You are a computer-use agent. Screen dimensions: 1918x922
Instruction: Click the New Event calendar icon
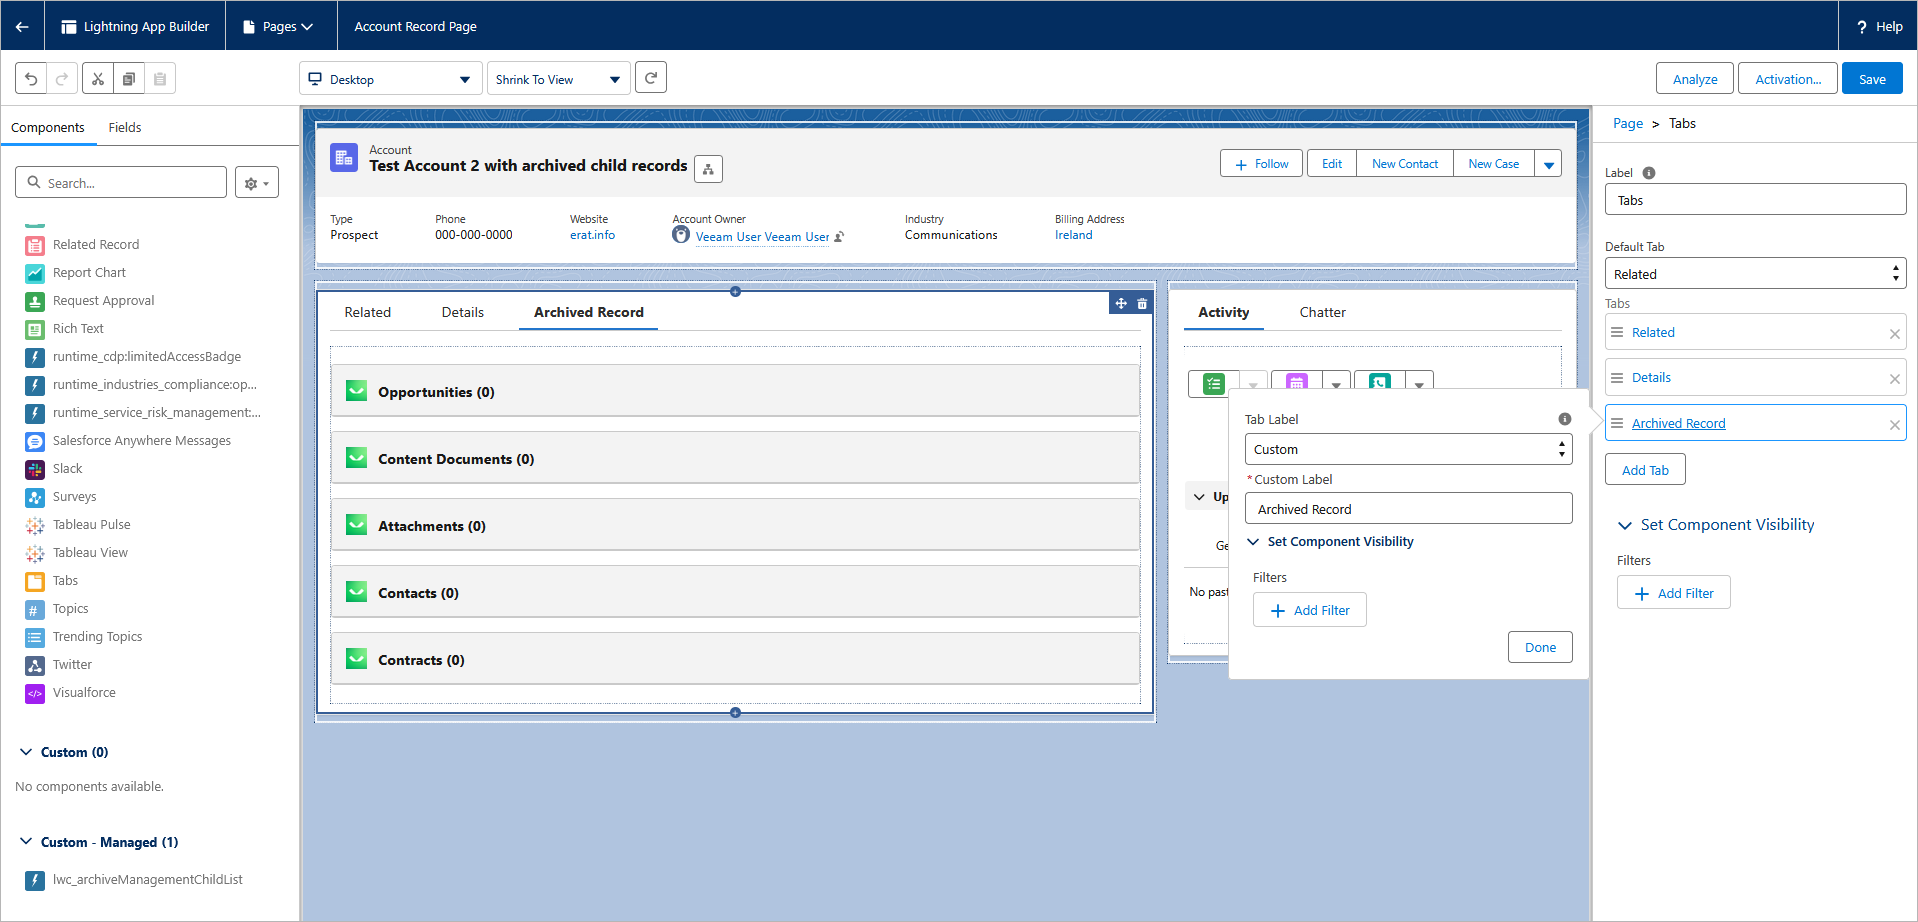pyautogui.click(x=1297, y=383)
